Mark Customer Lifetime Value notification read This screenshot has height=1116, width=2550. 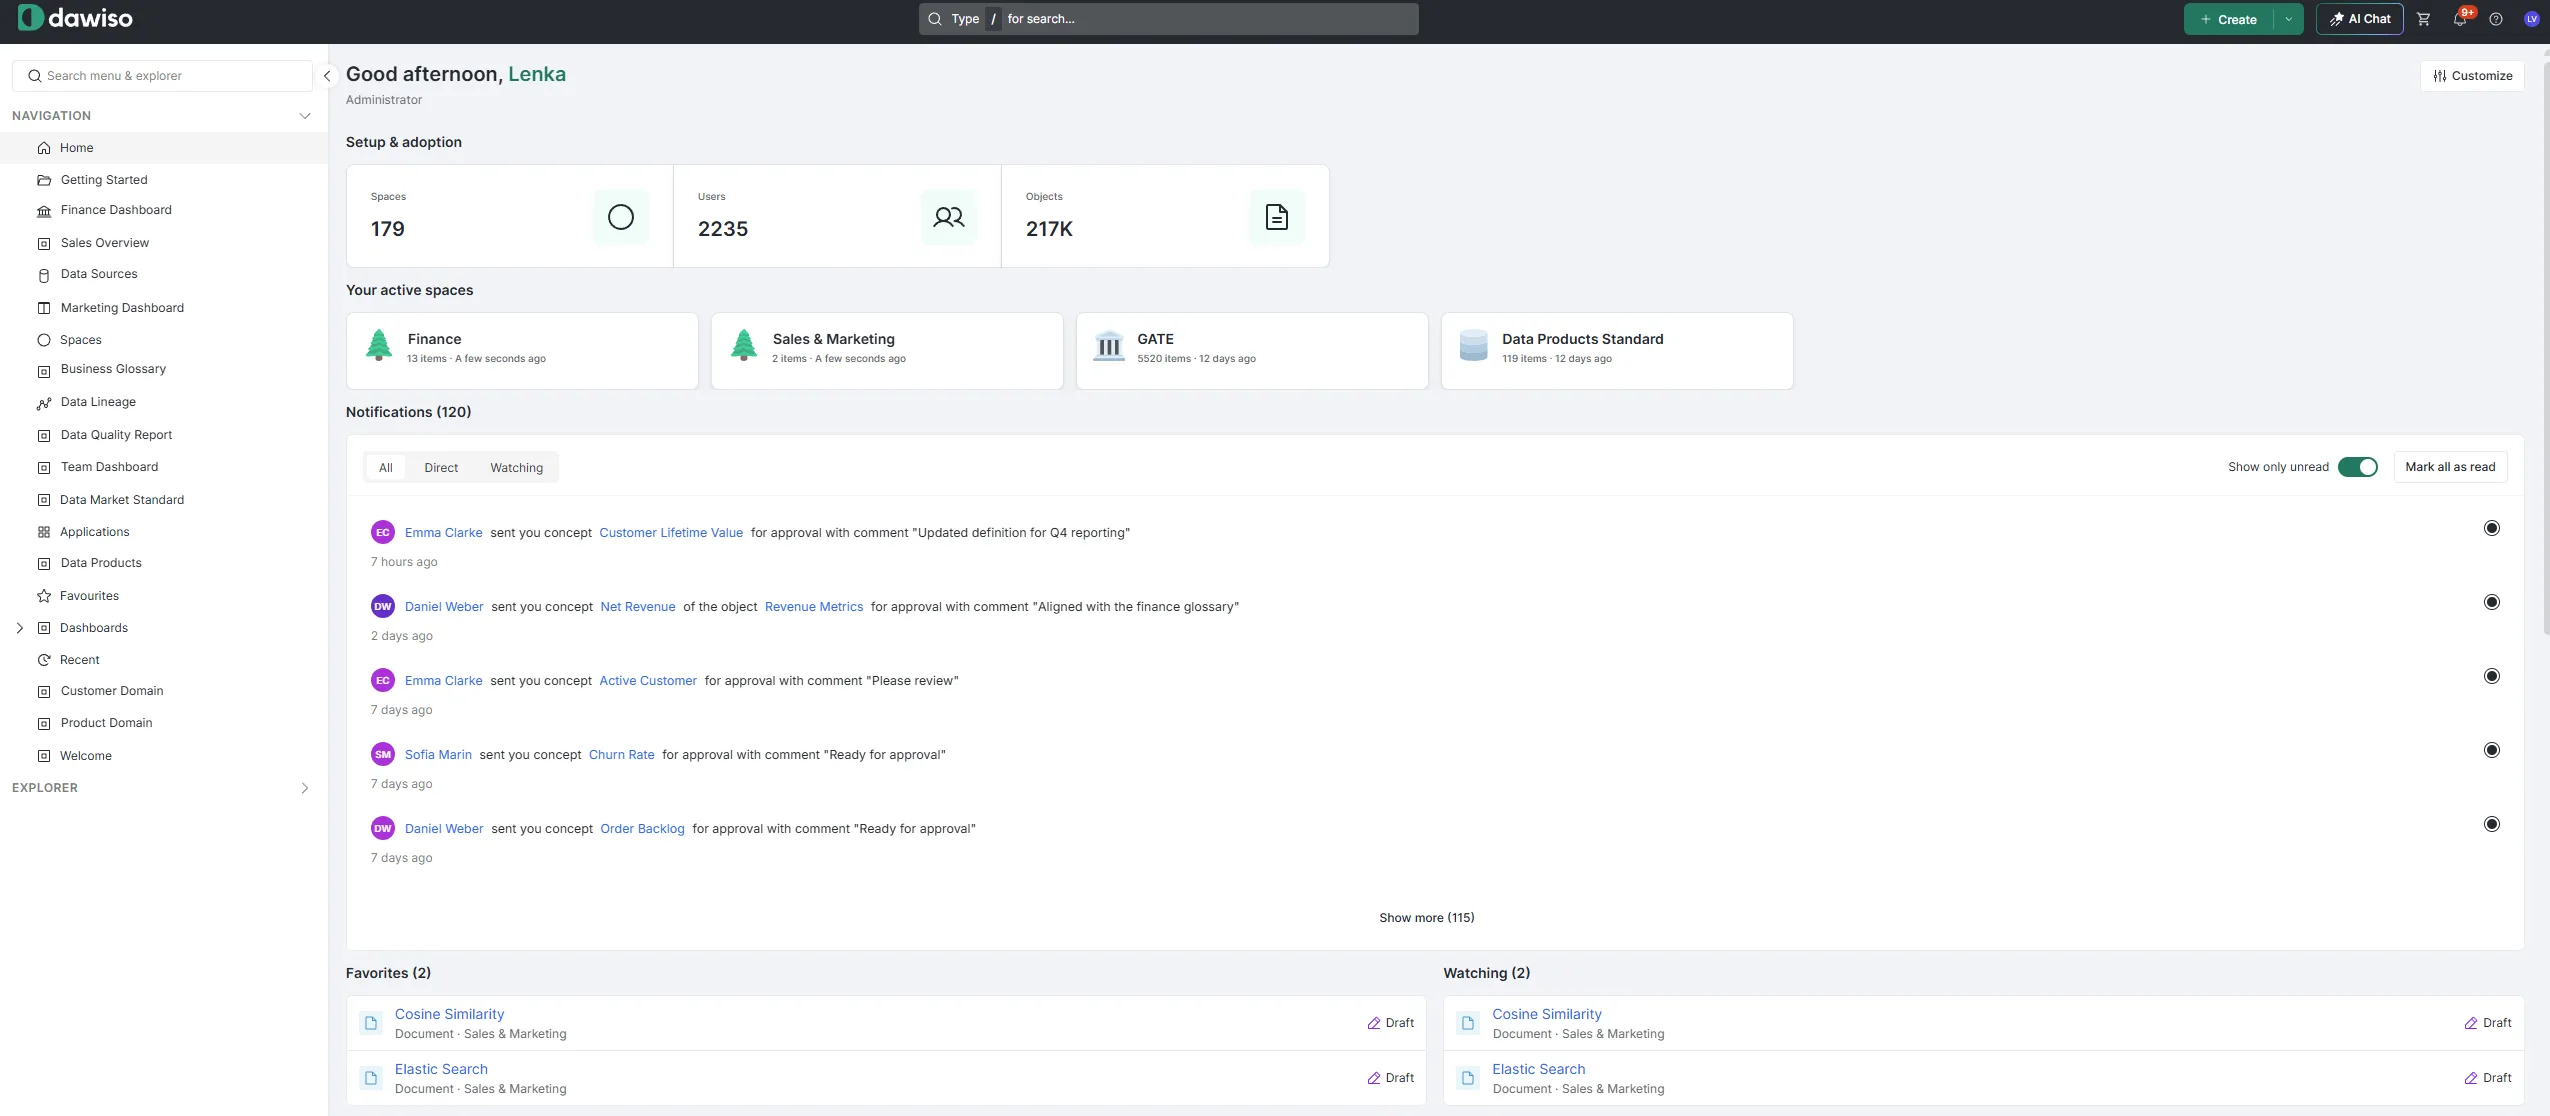tap(2492, 528)
